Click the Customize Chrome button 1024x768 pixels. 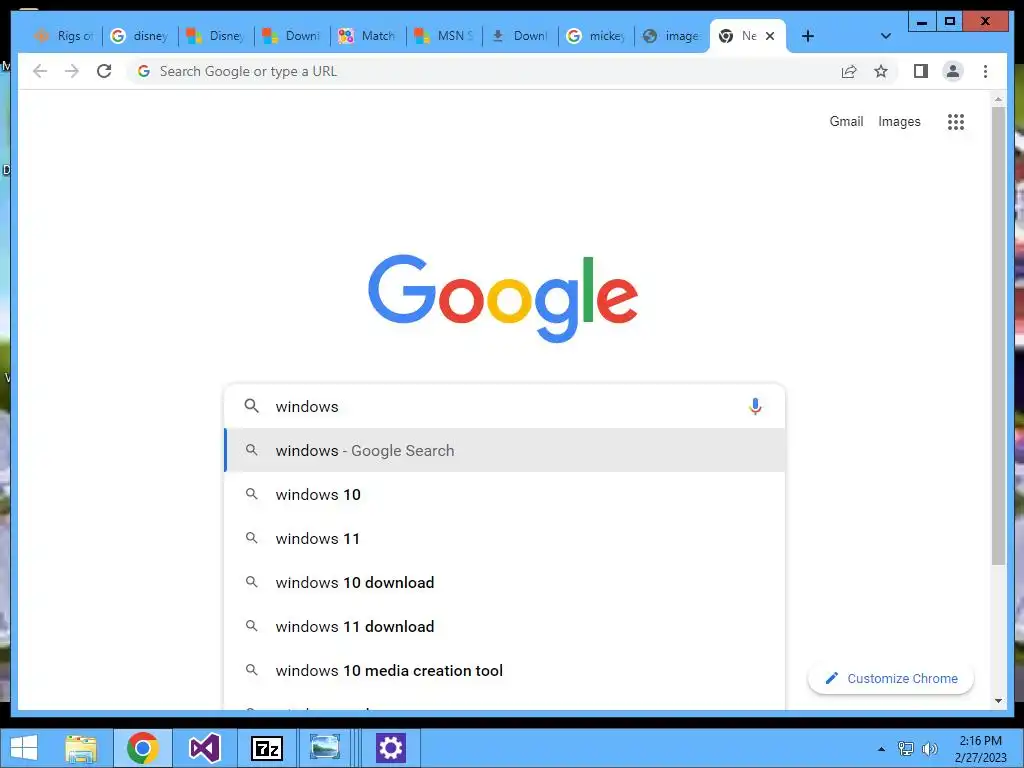891,679
